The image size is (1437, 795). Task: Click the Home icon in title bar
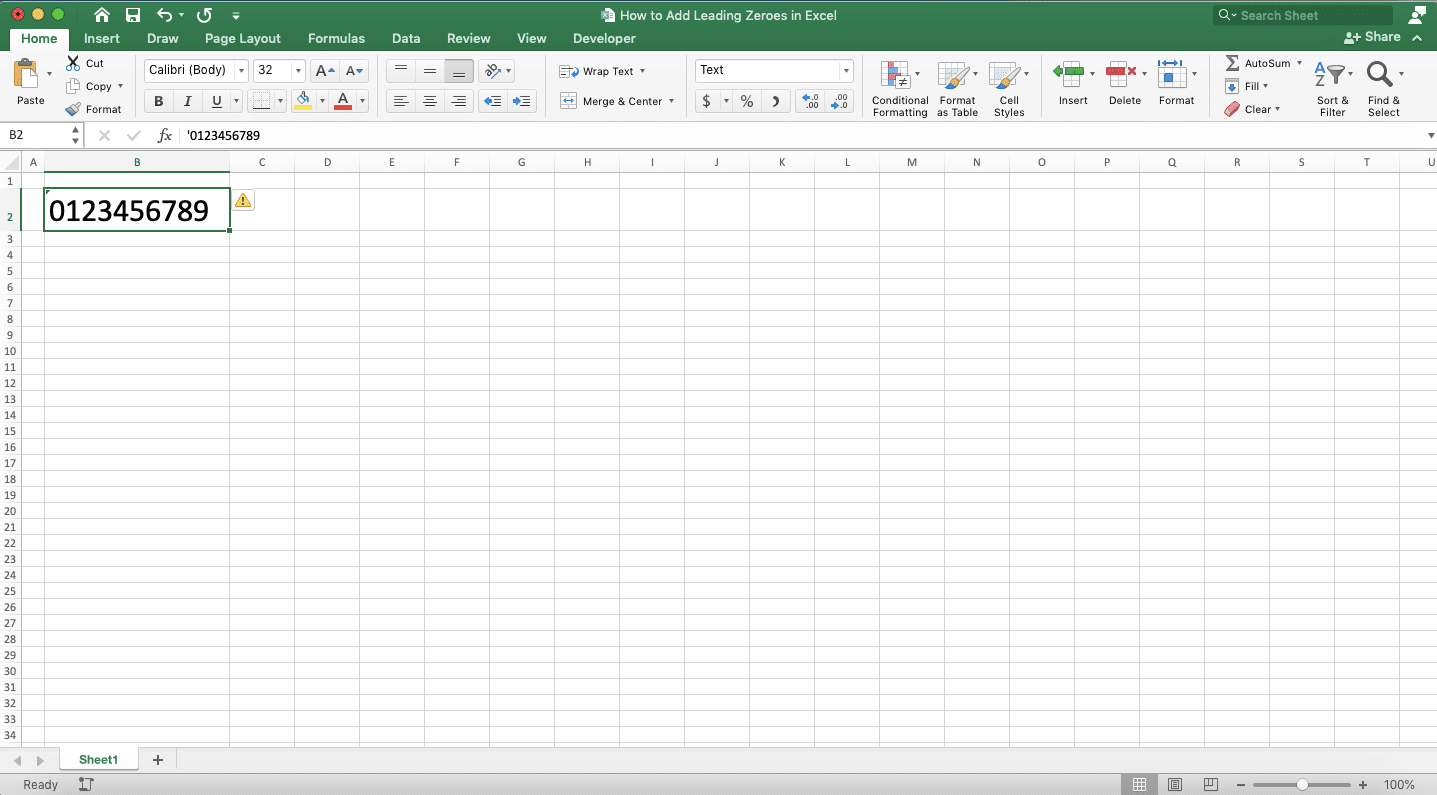coord(102,15)
